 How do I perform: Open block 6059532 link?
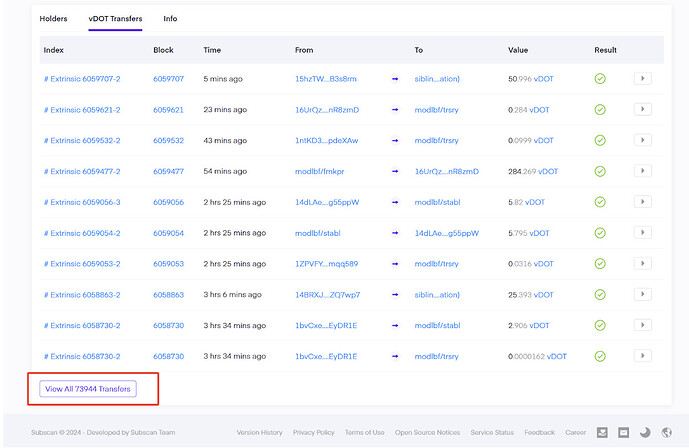coord(168,141)
